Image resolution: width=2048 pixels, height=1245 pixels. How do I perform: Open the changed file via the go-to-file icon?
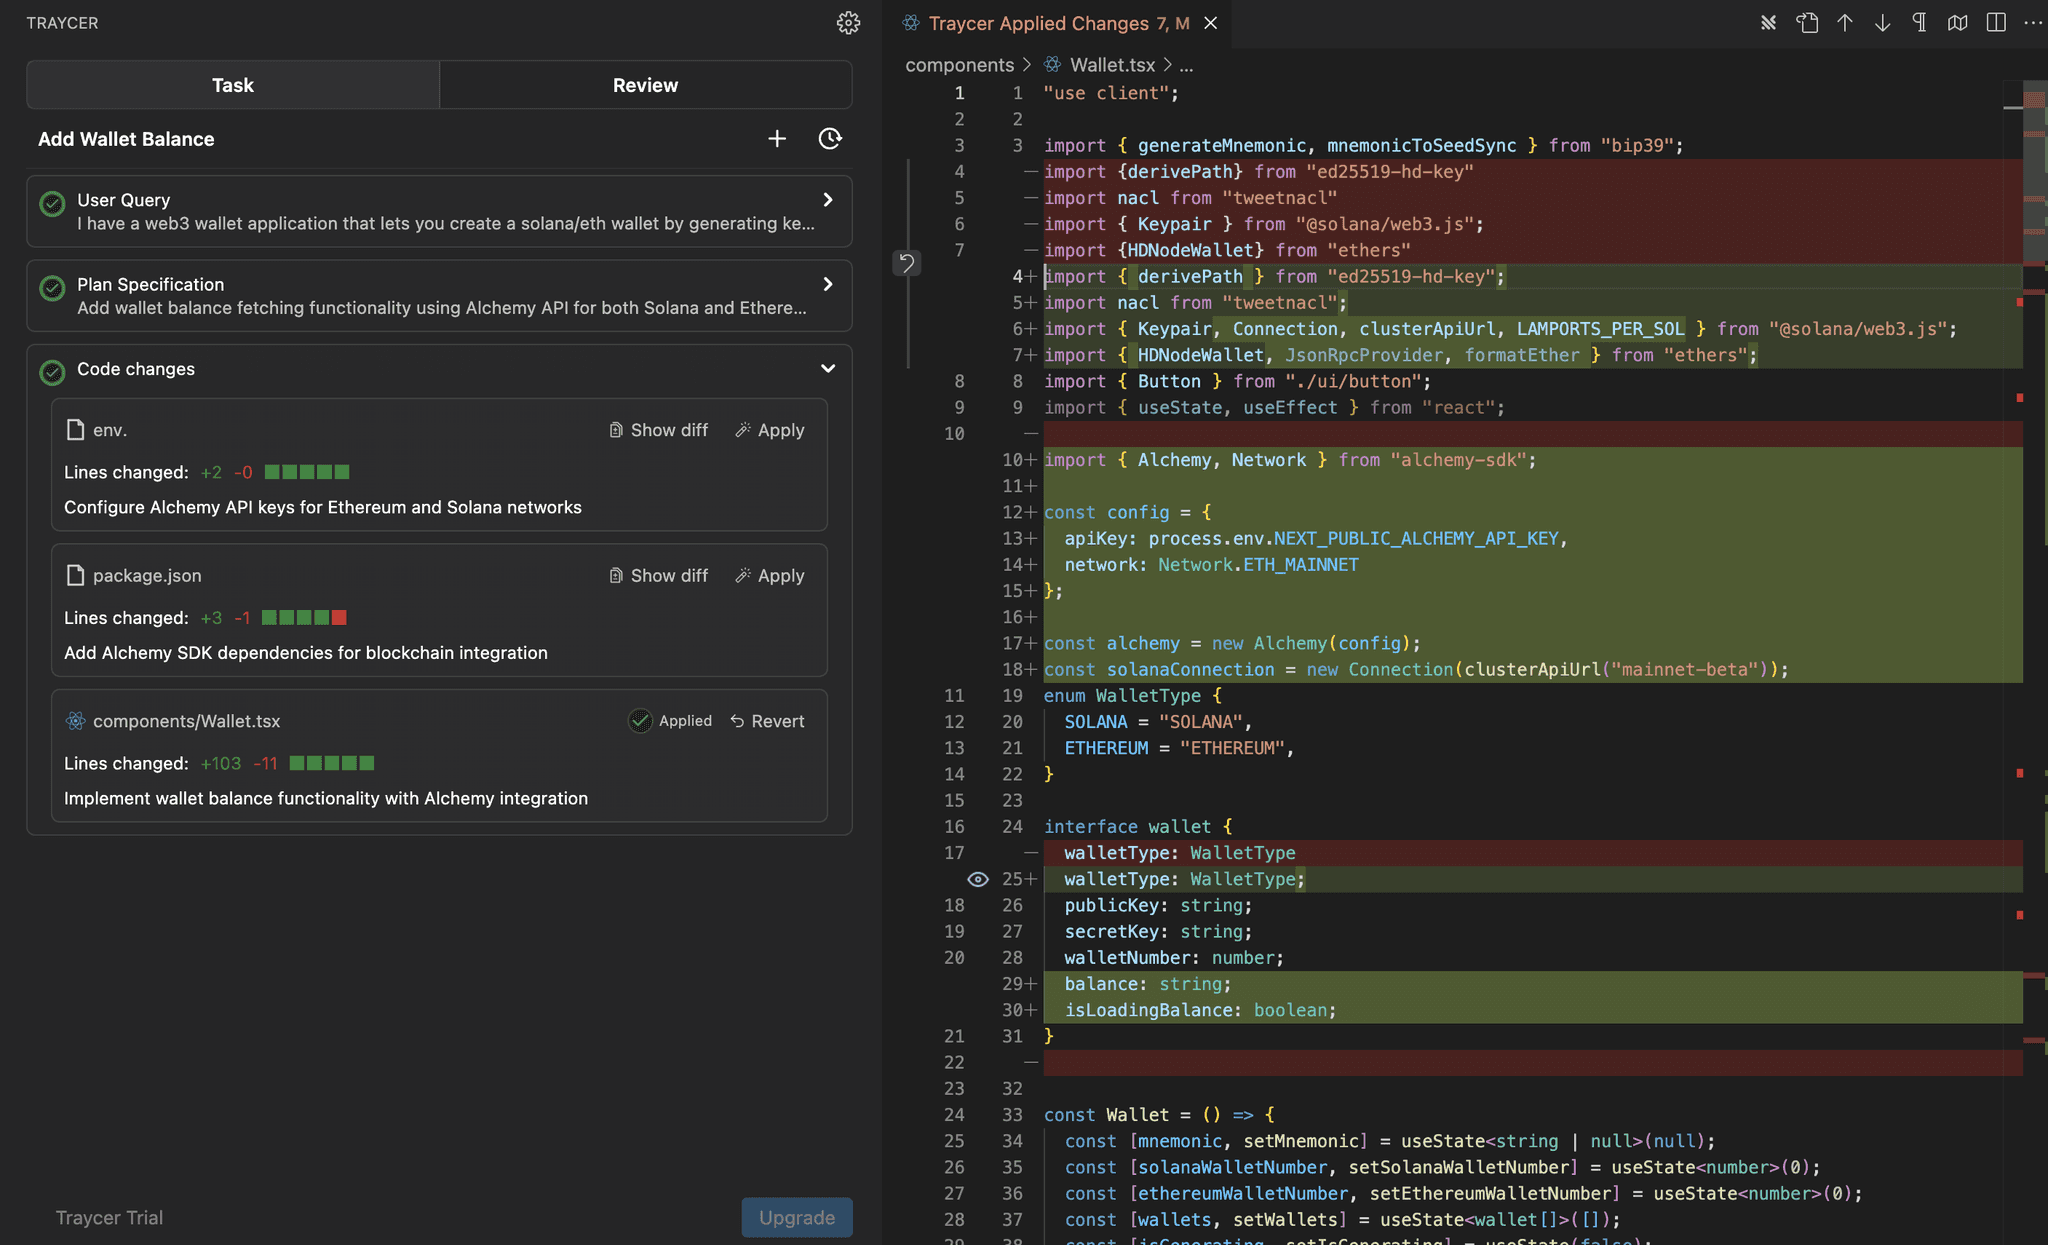click(x=1808, y=22)
